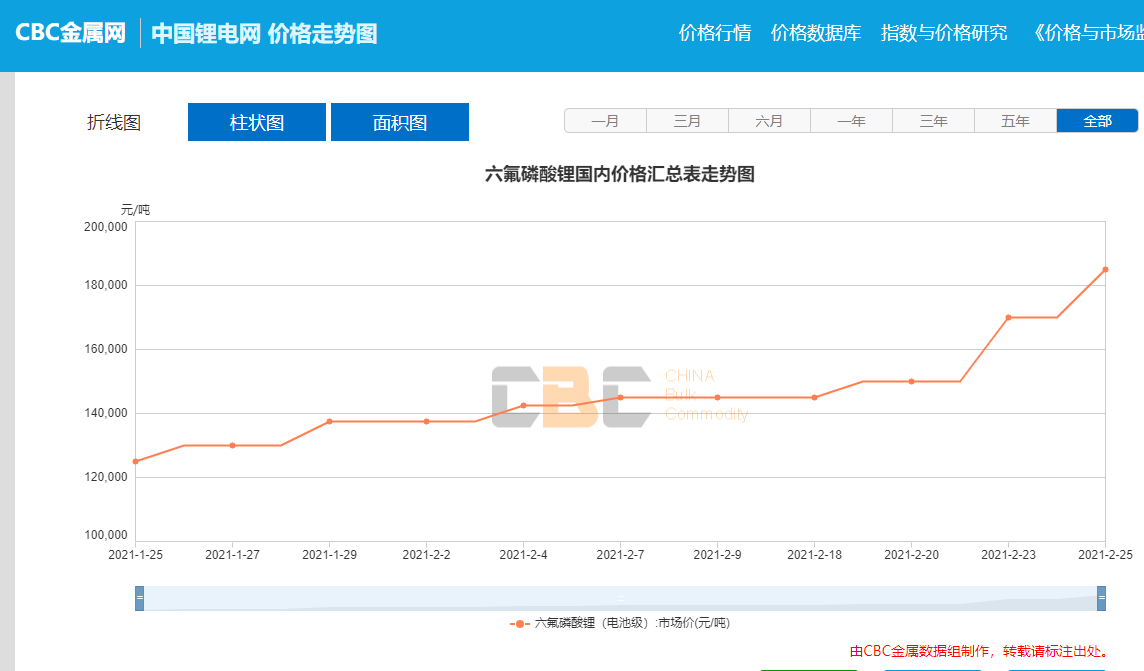Switch to 柱状图 chart type
Image resolution: width=1144 pixels, height=671 pixels.
pyautogui.click(x=257, y=122)
